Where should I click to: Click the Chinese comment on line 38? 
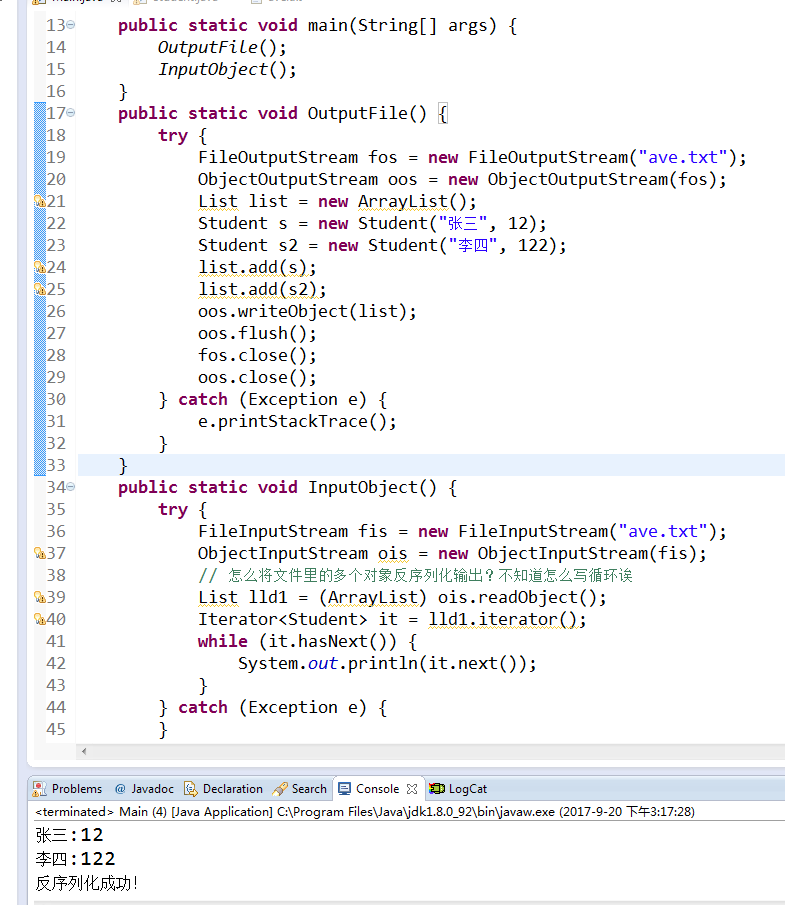pyautogui.click(x=416, y=575)
